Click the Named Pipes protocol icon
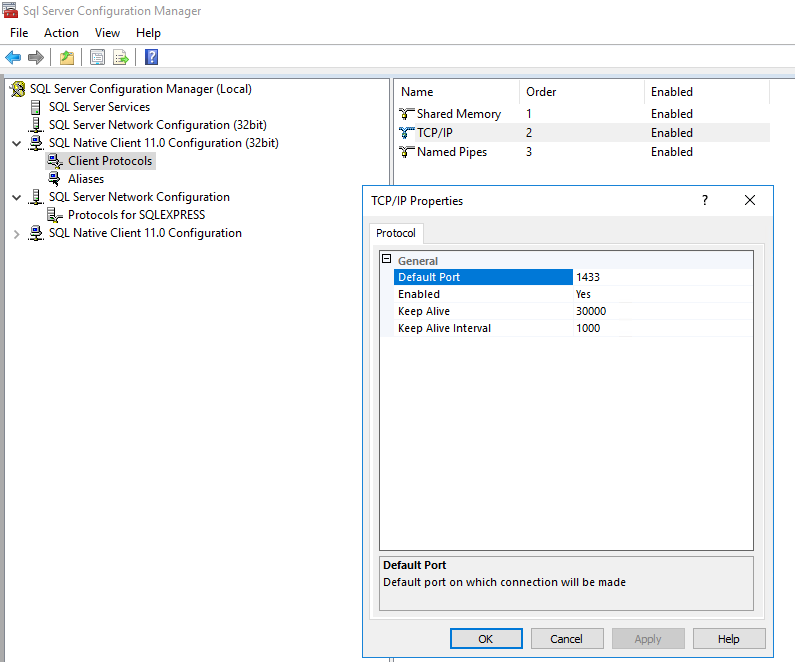795x662 pixels. click(406, 152)
